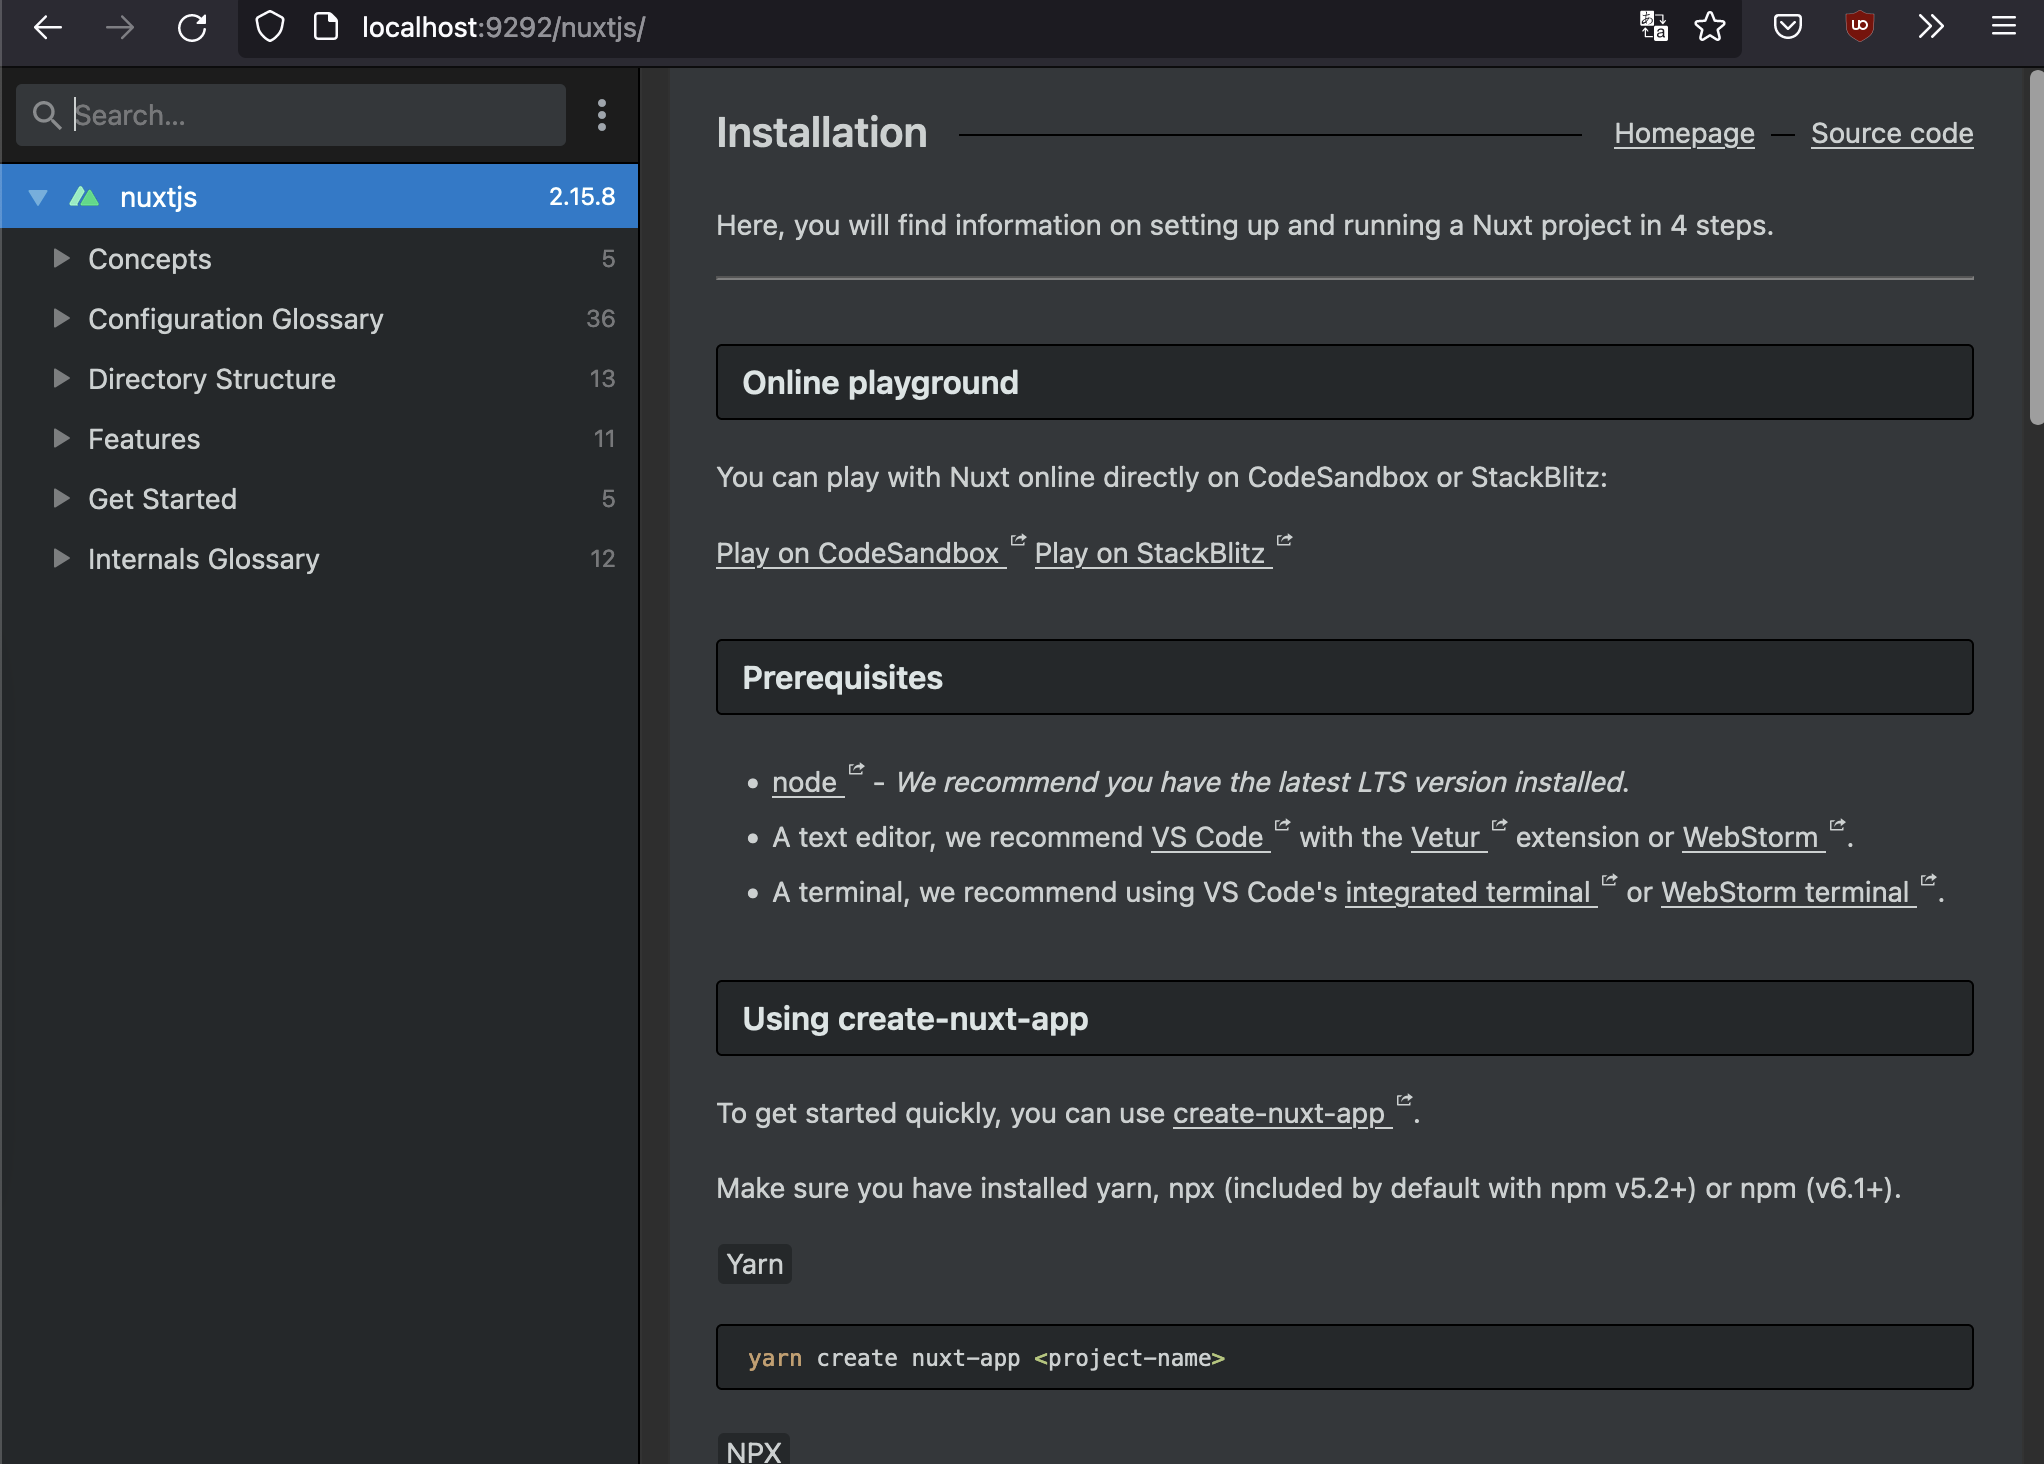2044x1464 pixels.
Task: Open the Pocket save icon
Action: point(1788,27)
